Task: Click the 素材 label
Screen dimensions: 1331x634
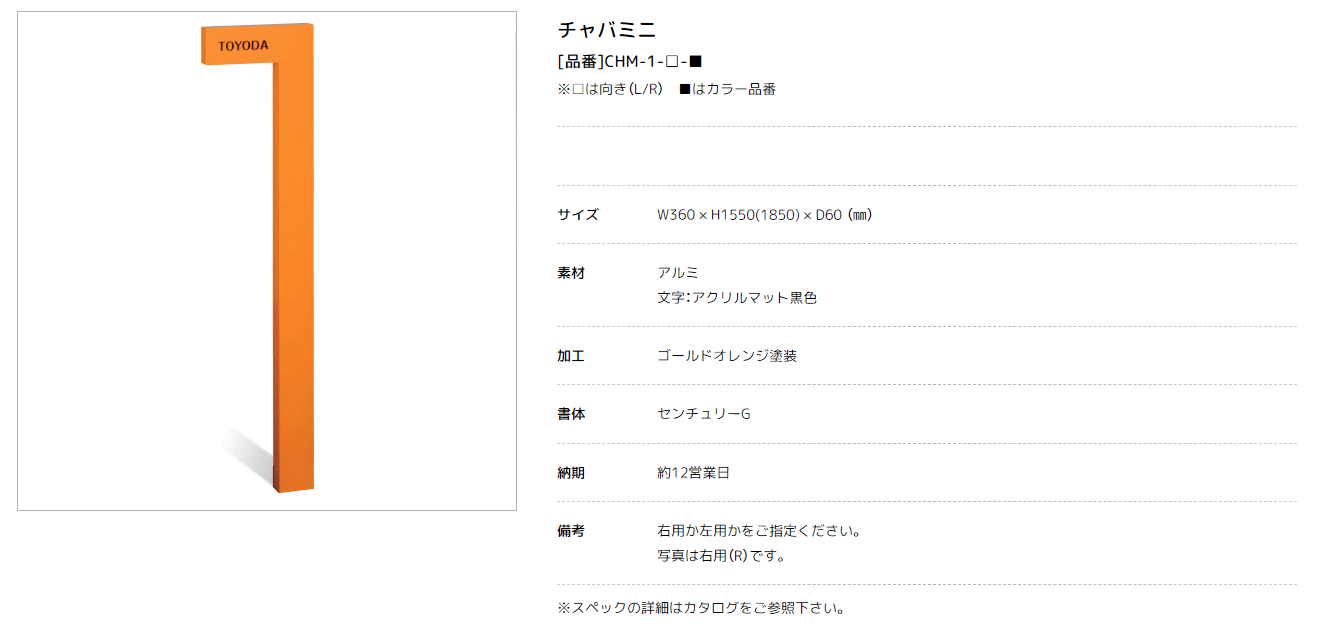Action: click(571, 273)
